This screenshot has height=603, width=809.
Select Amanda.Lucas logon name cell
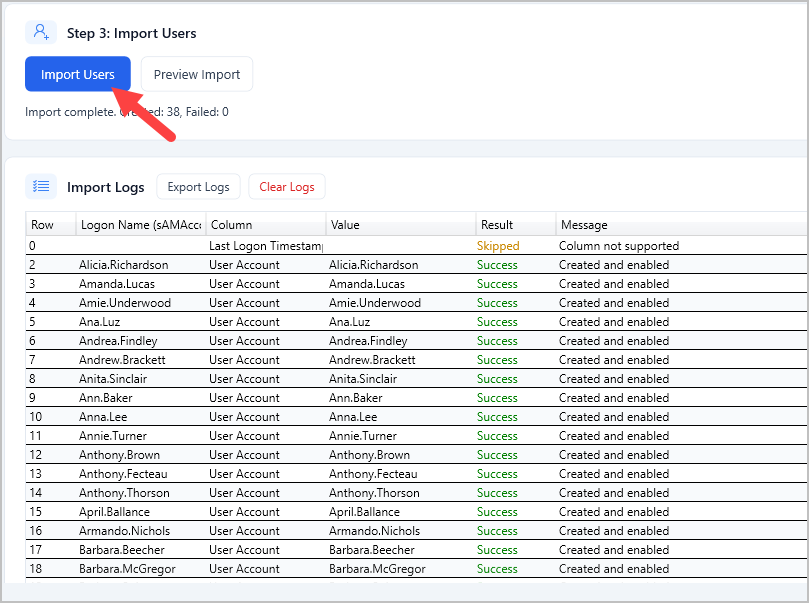coord(117,284)
